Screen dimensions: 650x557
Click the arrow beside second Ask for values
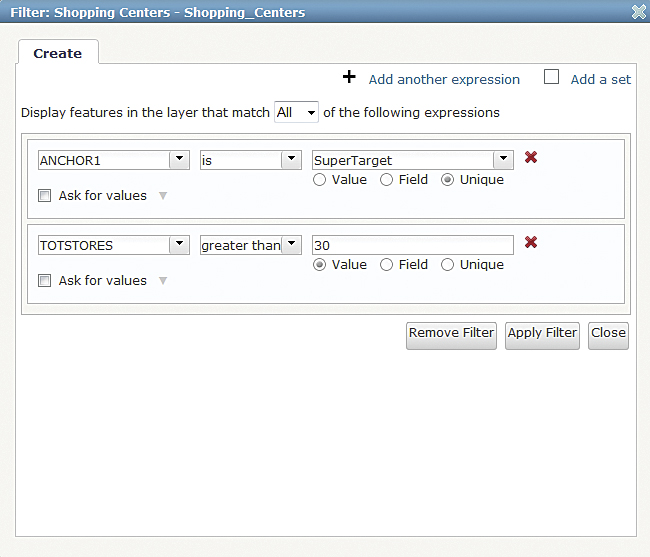click(163, 281)
